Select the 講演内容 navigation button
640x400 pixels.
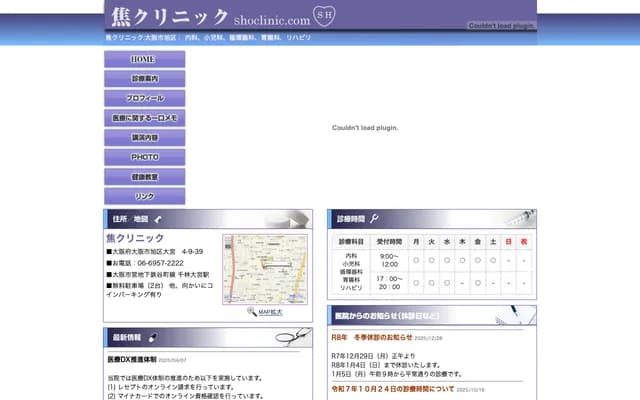(144, 137)
